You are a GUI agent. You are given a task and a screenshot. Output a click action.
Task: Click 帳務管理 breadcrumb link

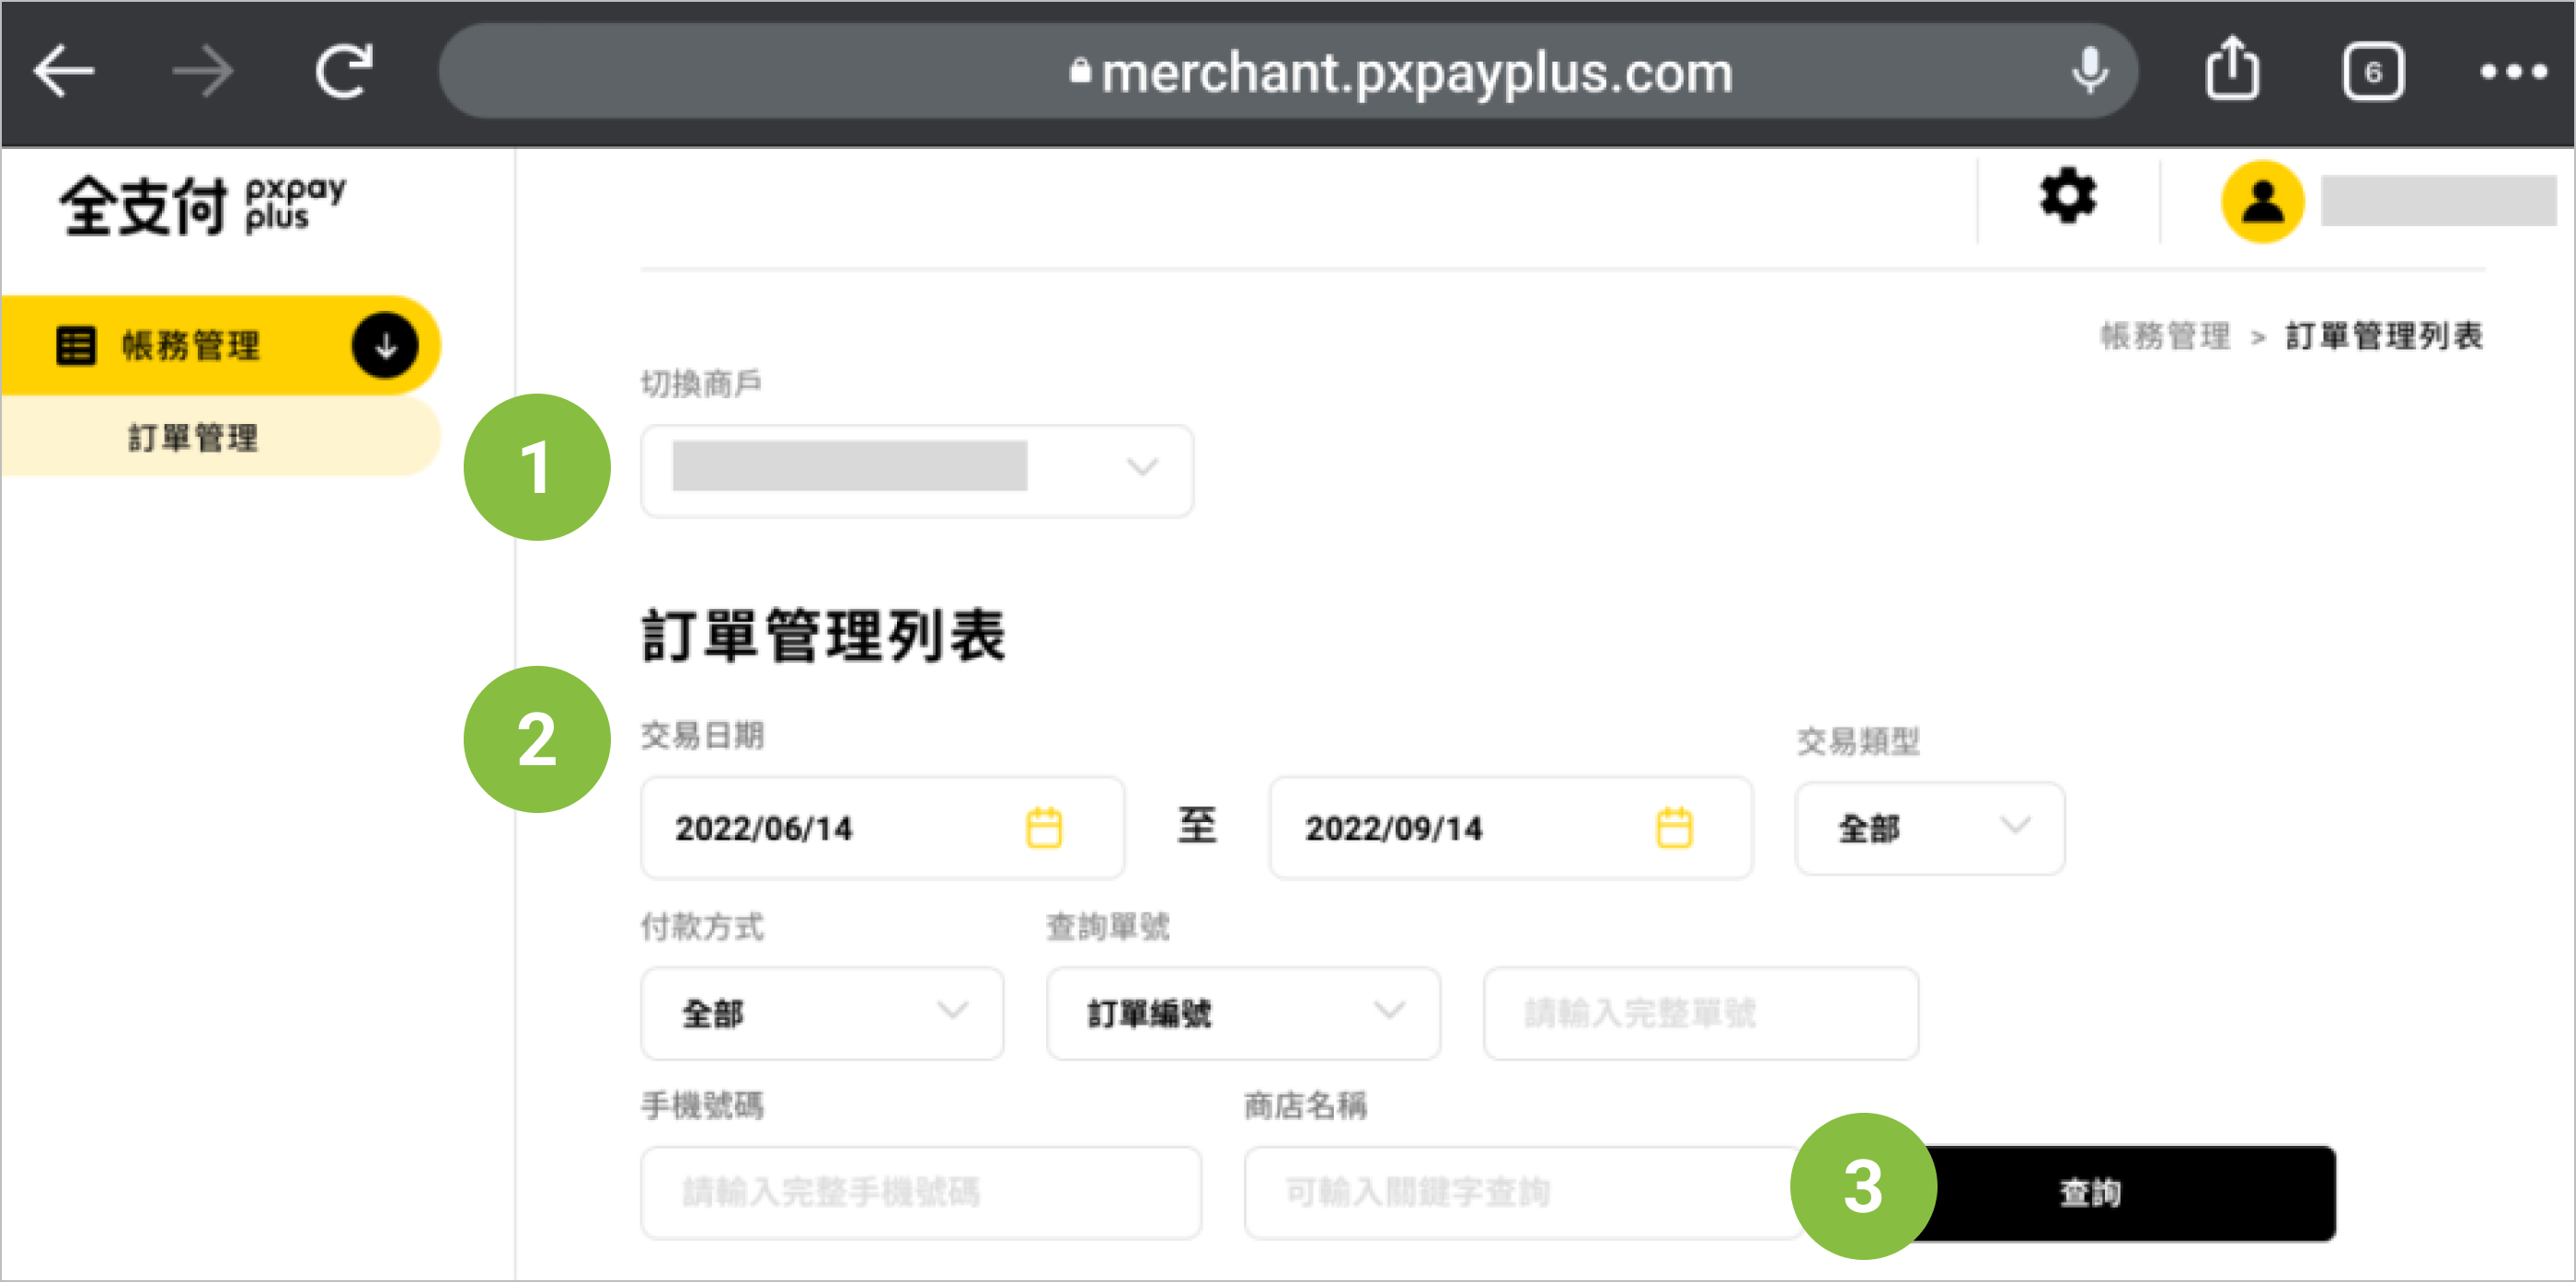pyautogui.click(x=2164, y=336)
